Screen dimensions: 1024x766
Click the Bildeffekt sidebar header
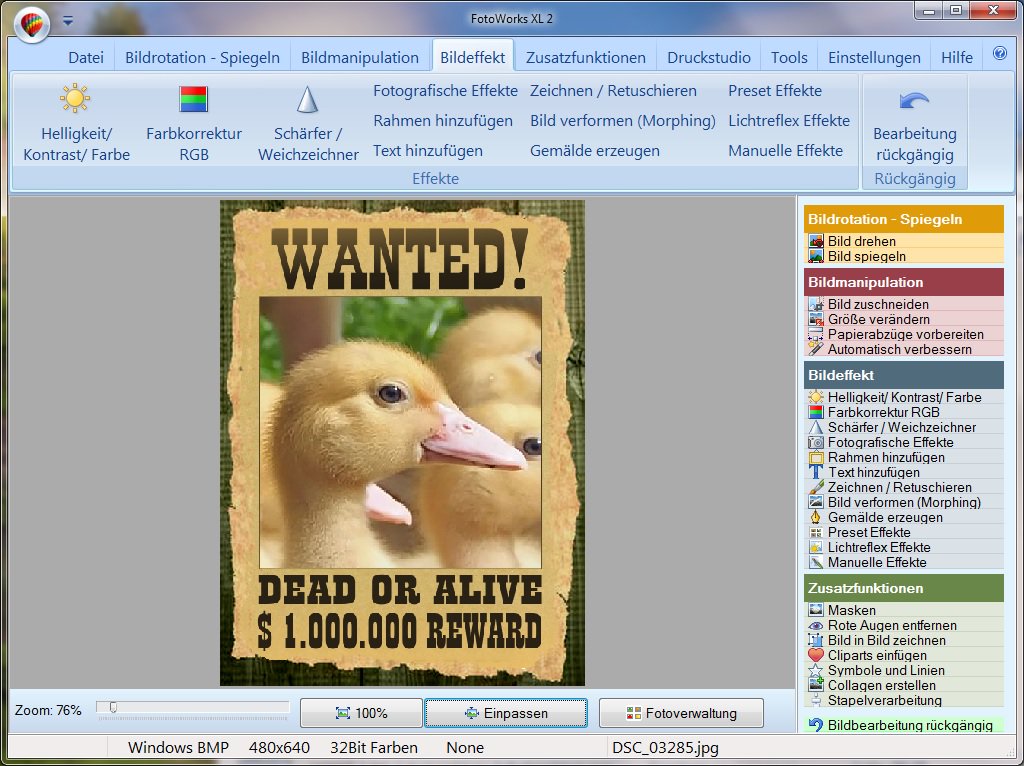pyautogui.click(x=904, y=375)
